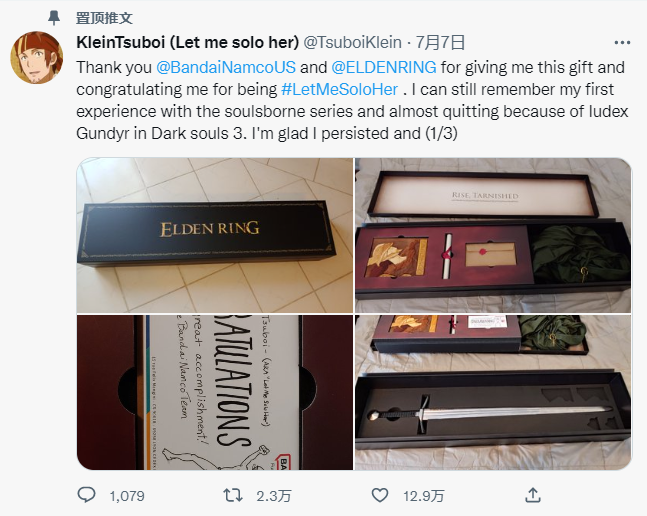
Task: Open the 7月7日 tweet date link
Action: 440,42
